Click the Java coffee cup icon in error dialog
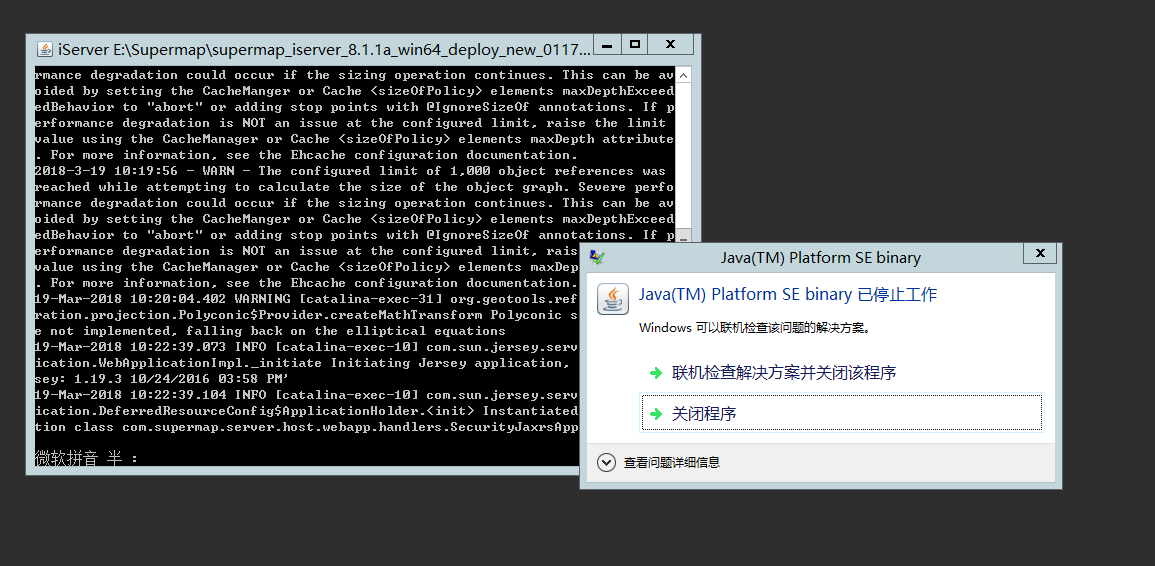 (613, 298)
